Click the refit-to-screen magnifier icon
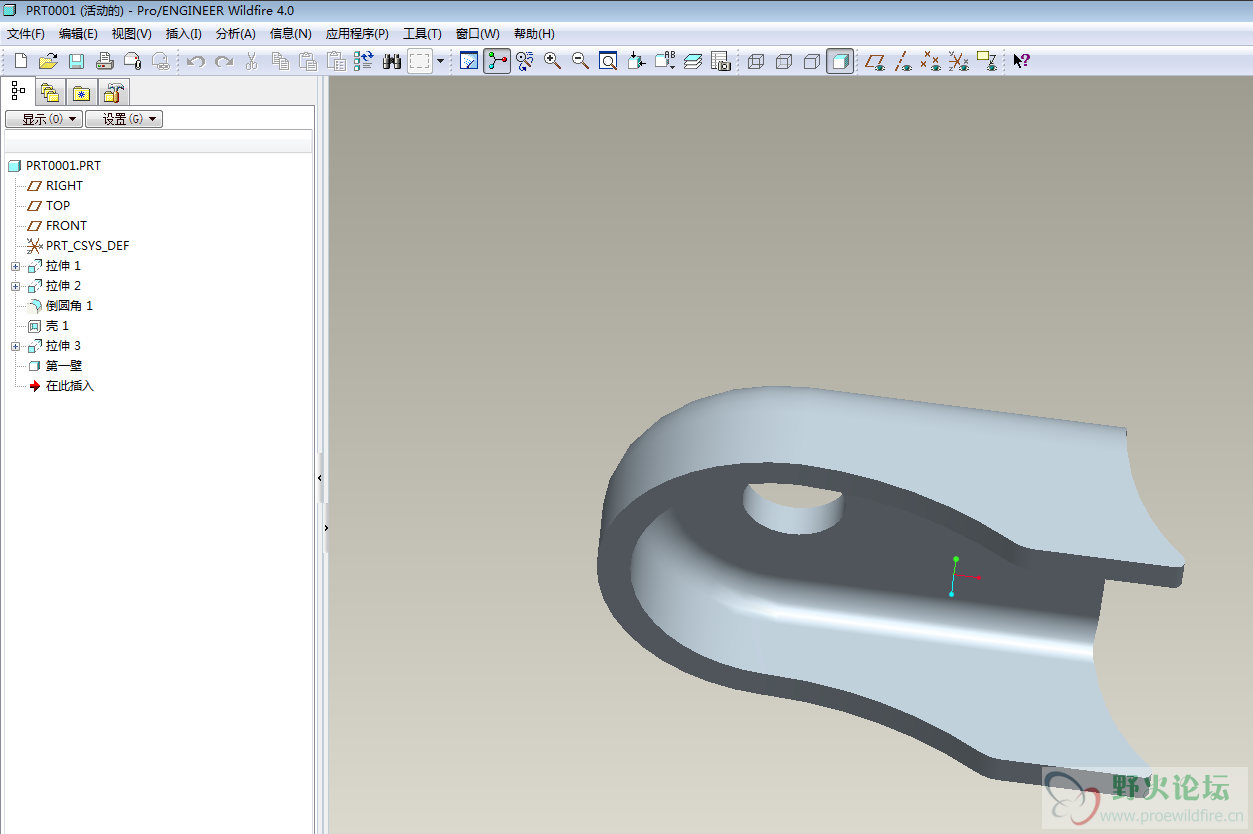The width and height of the screenshot is (1253, 834). click(x=608, y=61)
